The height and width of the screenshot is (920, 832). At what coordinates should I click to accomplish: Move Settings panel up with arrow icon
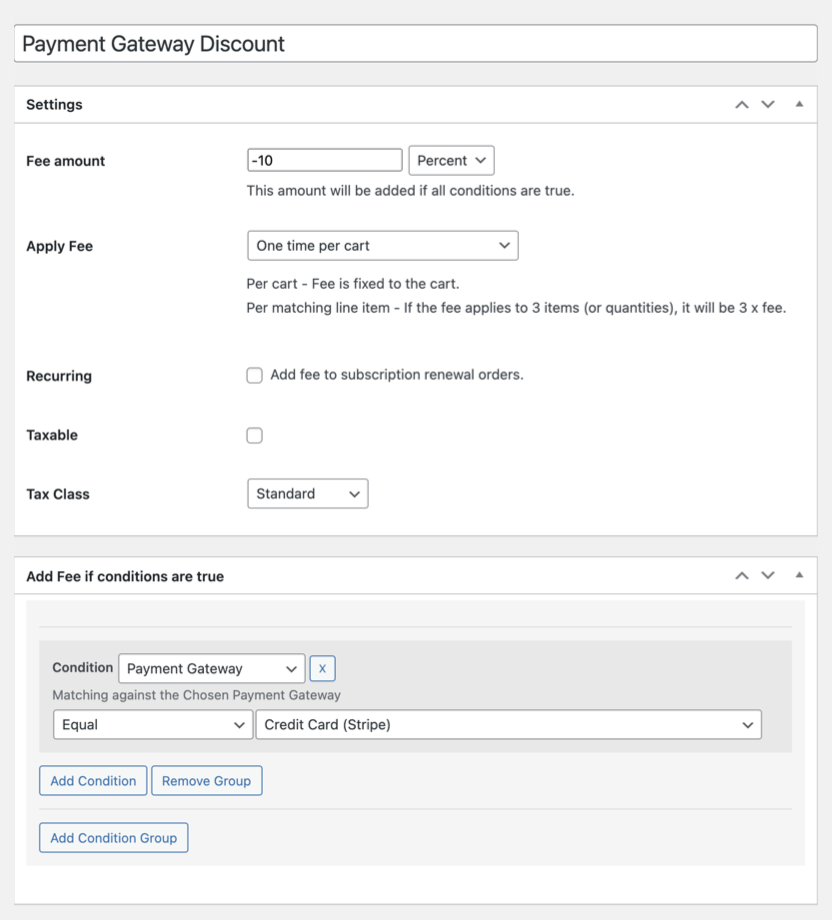click(x=741, y=104)
